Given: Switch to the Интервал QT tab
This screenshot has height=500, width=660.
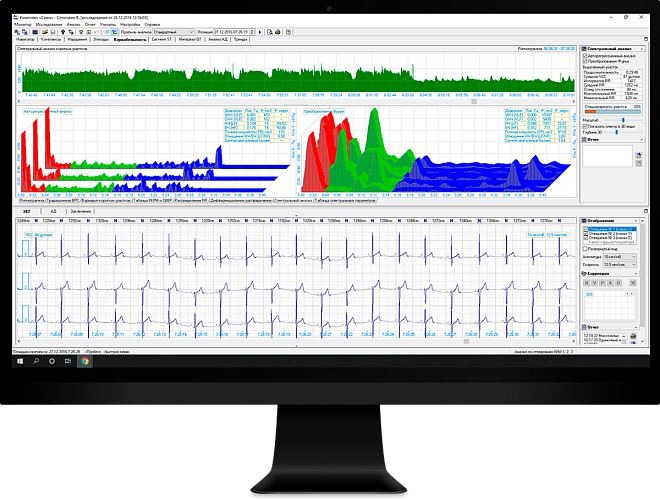Looking at the screenshot, I should pyautogui.click(x=190, y=39).
